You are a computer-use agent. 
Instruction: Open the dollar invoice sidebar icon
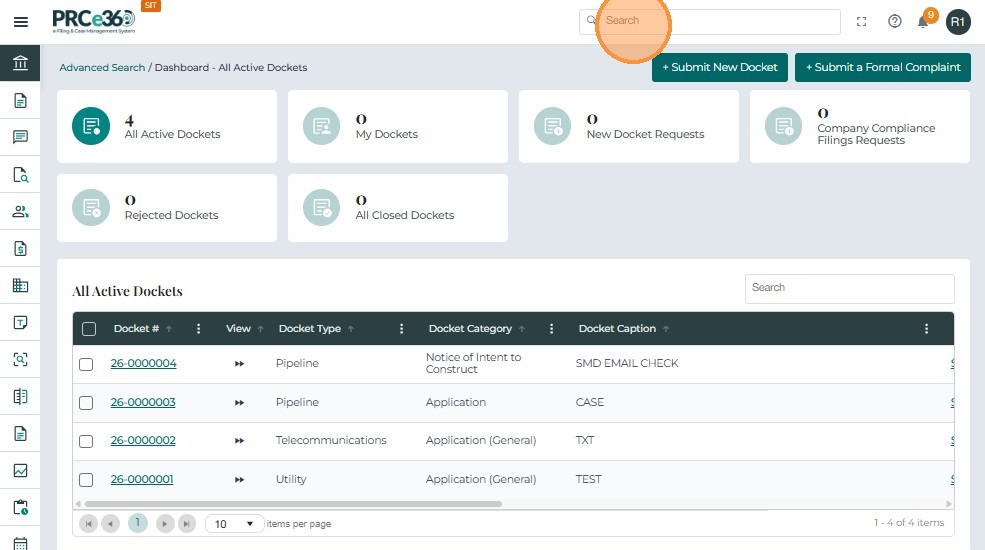[x=20, y=248]
